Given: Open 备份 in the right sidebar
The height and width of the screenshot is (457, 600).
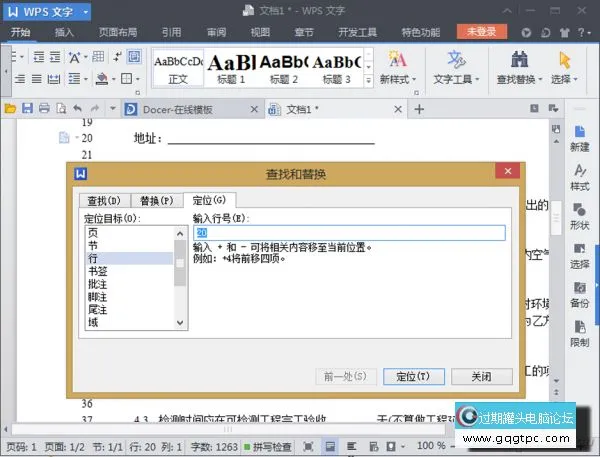Looking at the screenshot, I should 579,295.
